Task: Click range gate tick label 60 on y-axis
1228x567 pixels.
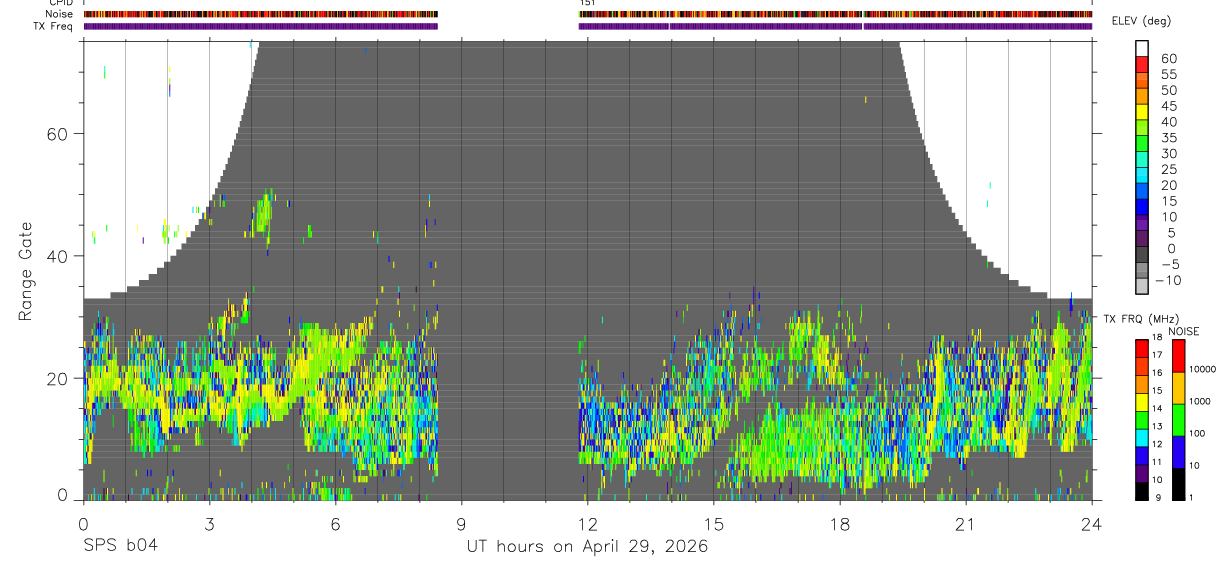Action: point(55,133)
